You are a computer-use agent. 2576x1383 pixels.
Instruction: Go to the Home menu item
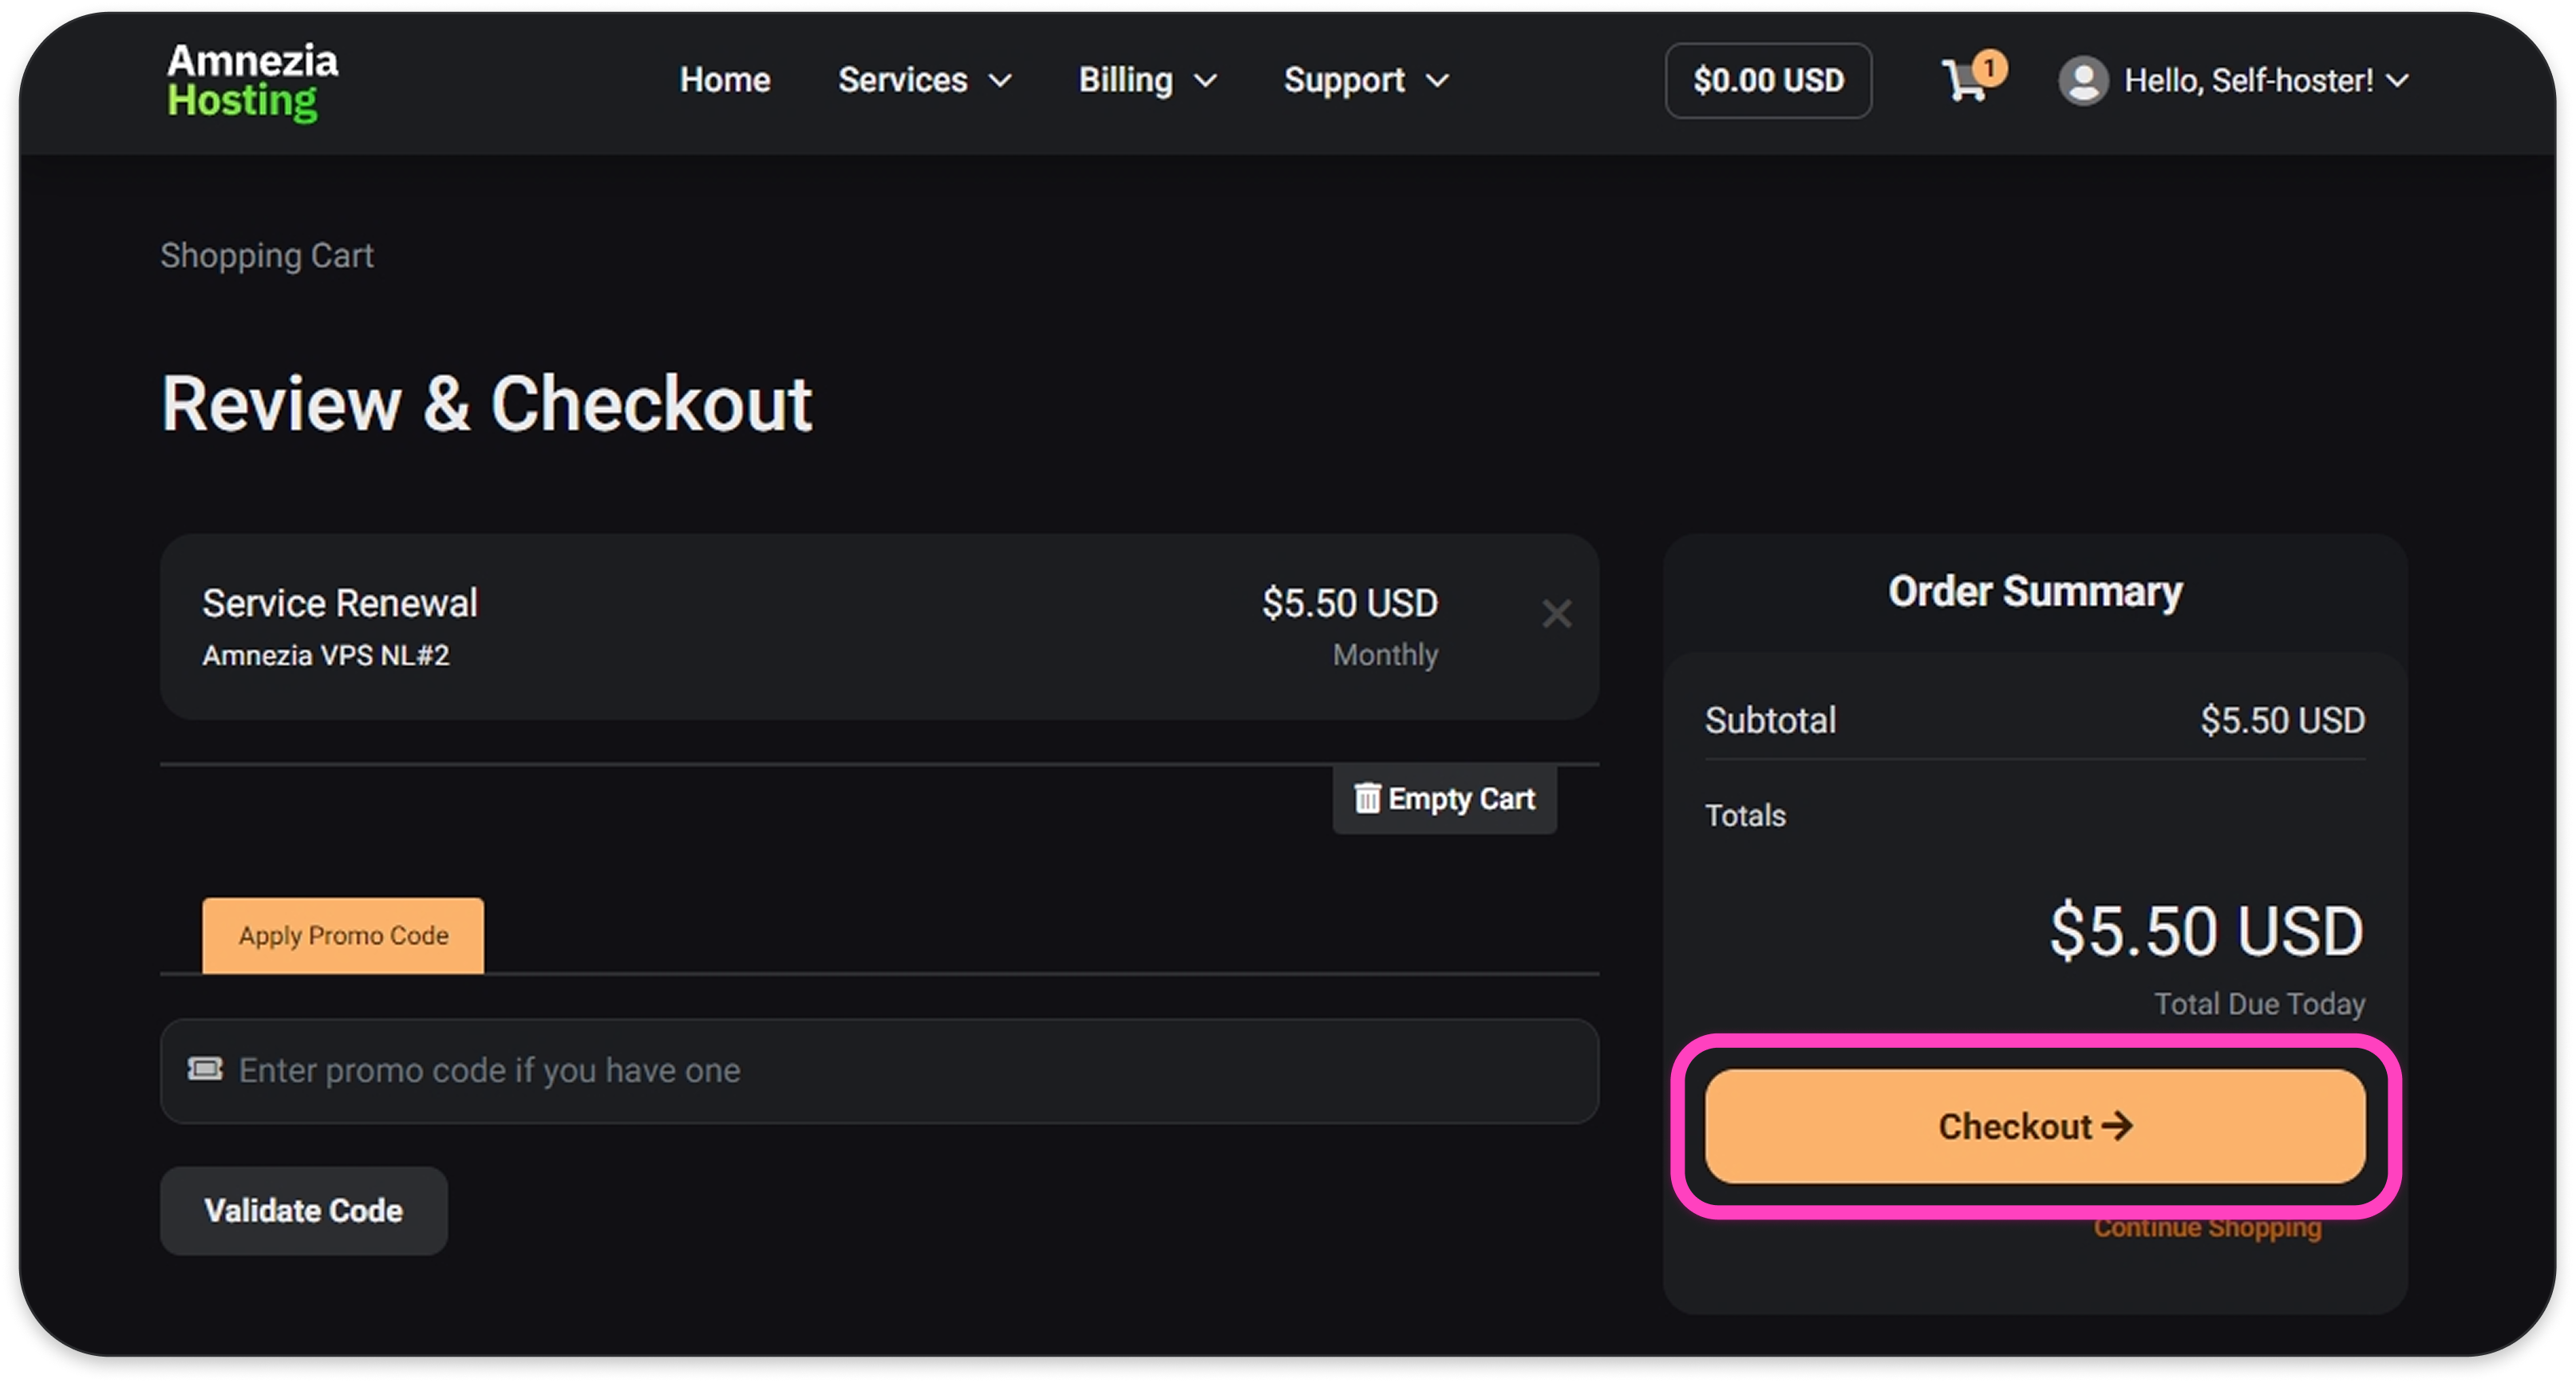(x=724, y=80)
